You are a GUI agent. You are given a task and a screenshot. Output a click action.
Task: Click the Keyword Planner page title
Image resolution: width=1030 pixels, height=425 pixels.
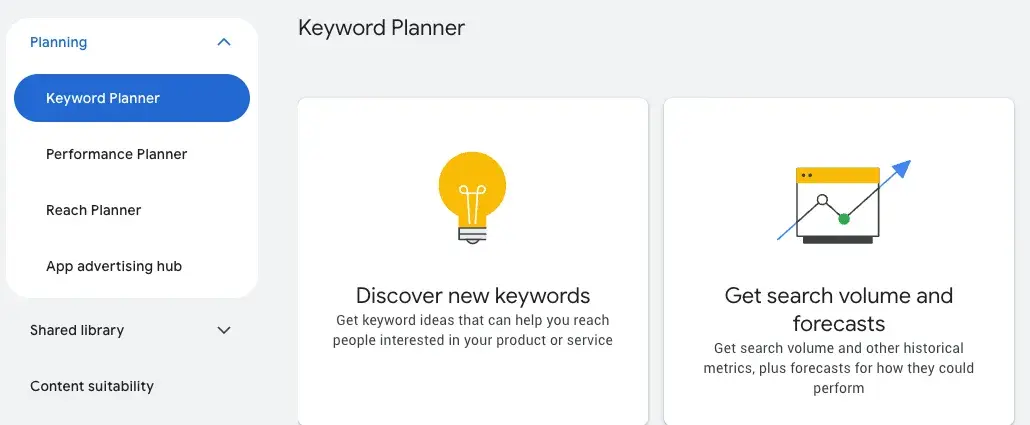point(381,28)
